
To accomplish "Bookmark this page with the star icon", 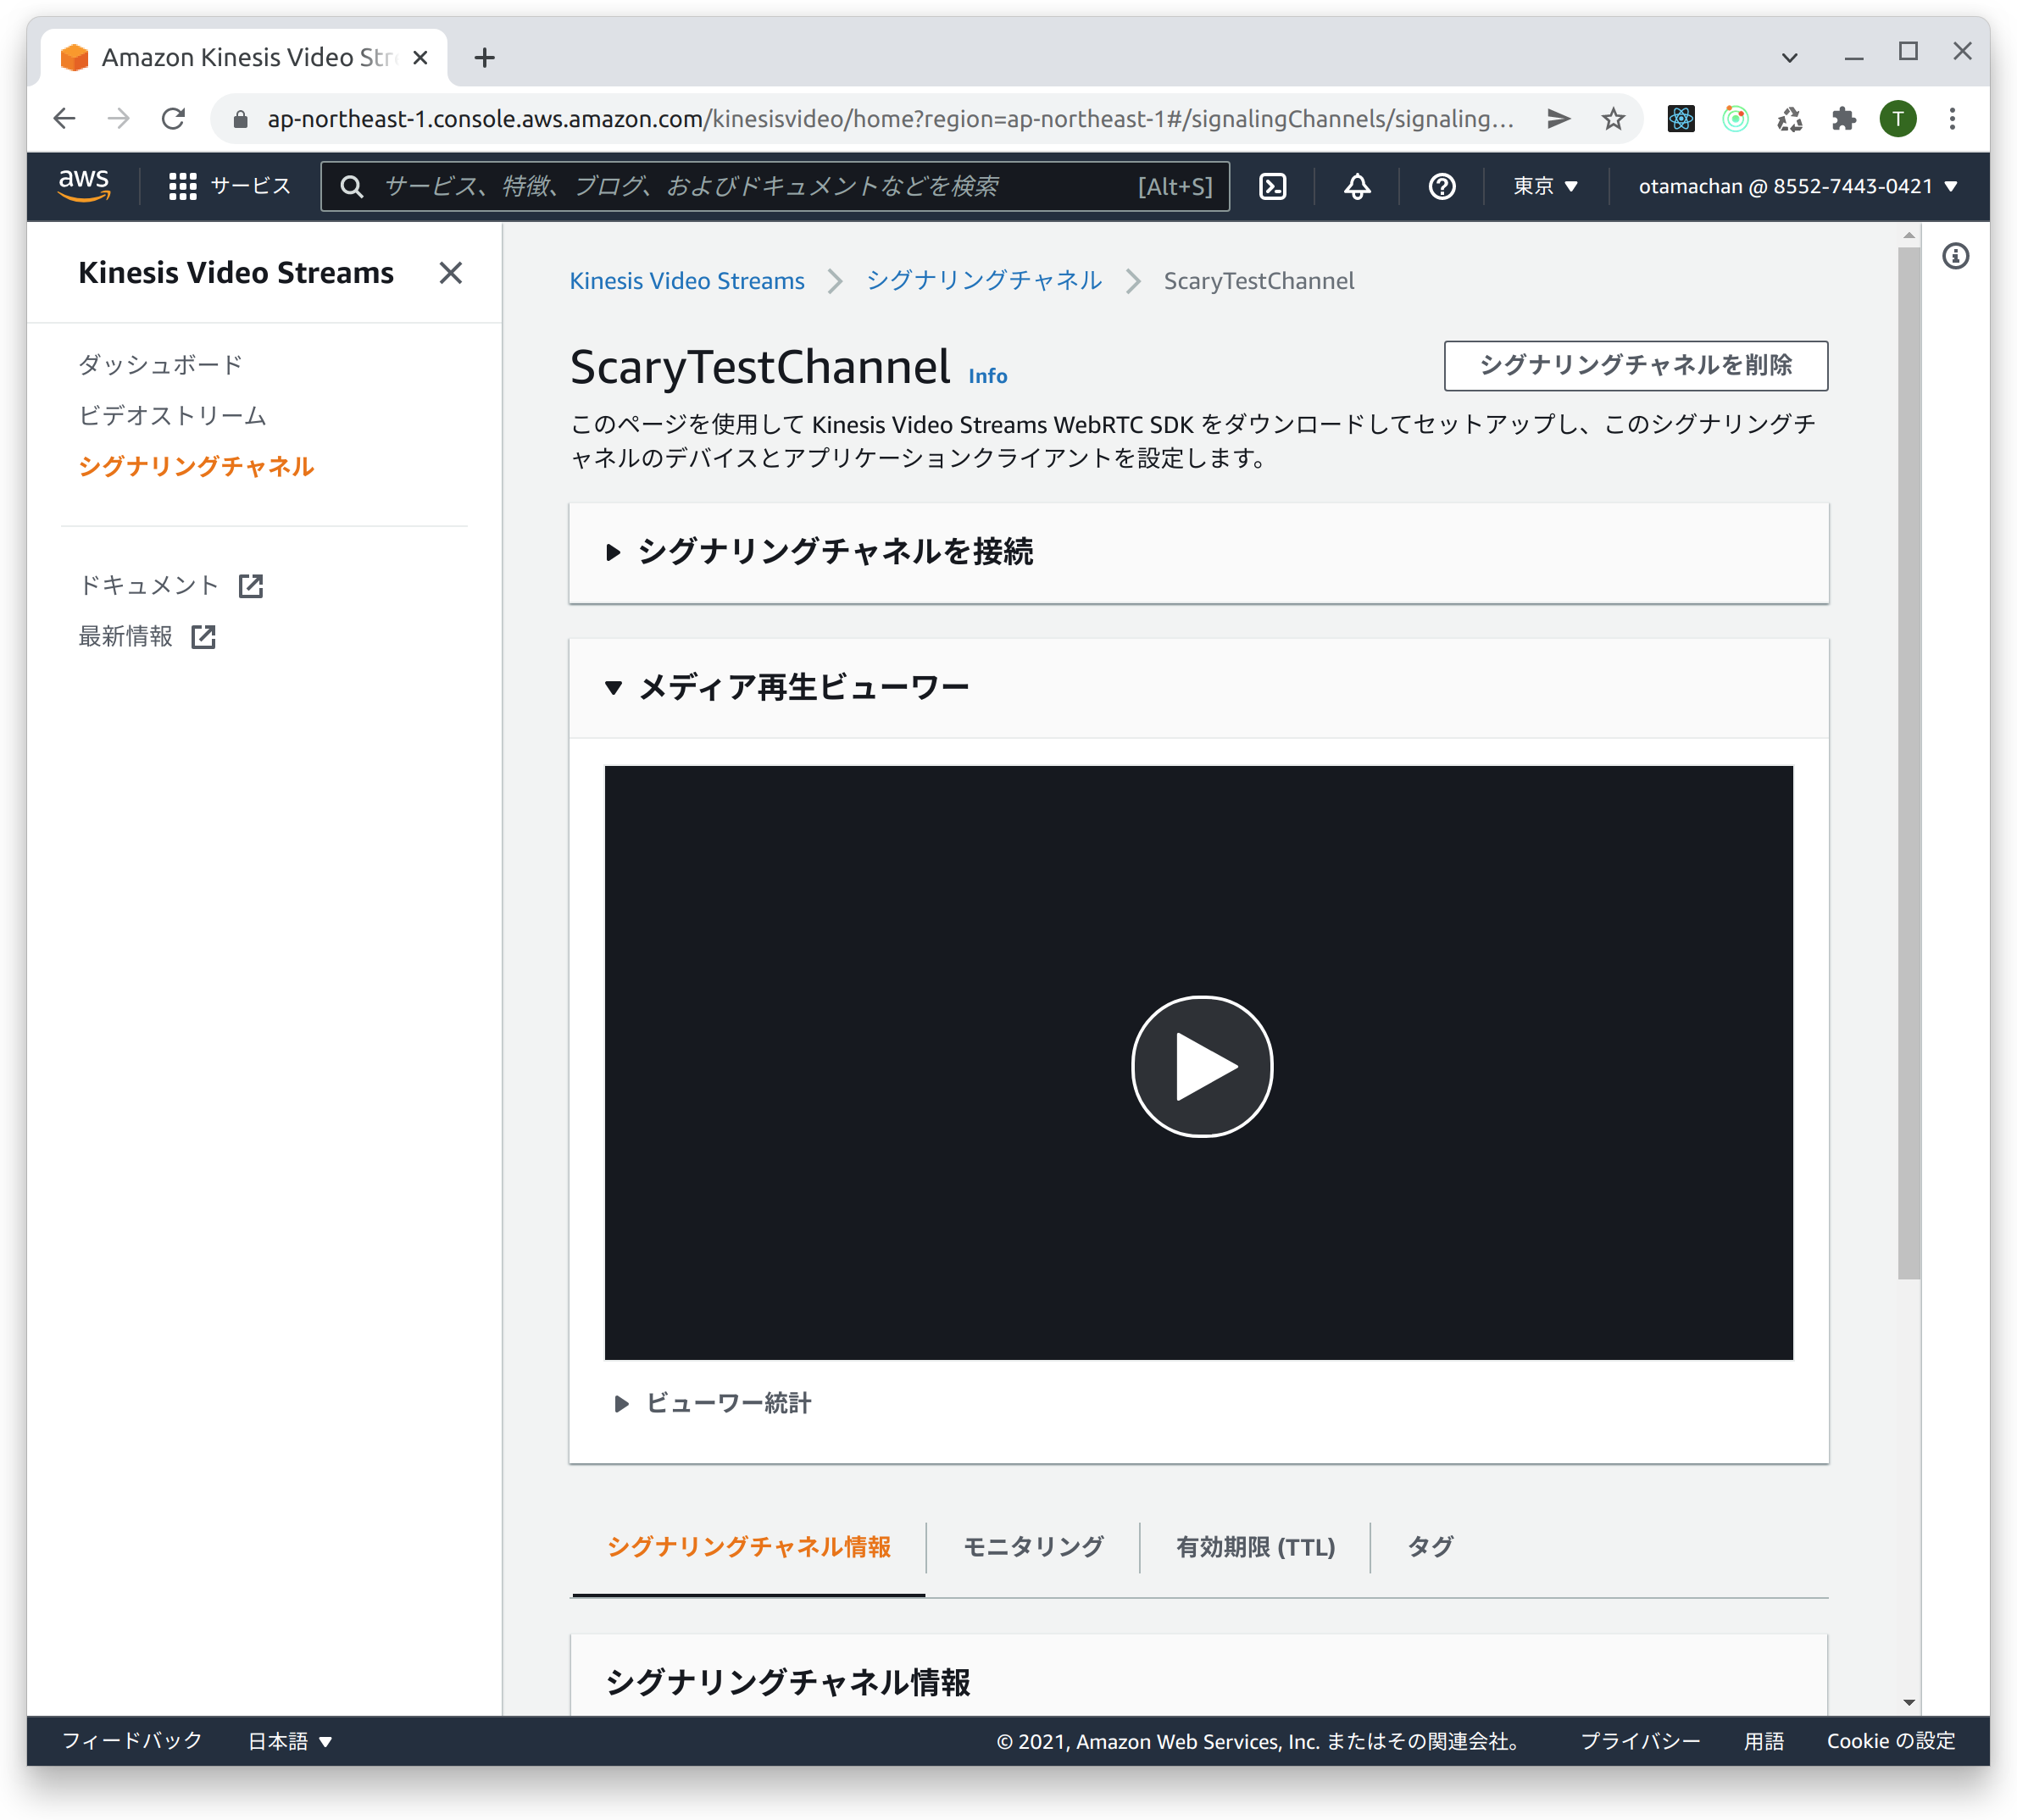I will 1612,119.
